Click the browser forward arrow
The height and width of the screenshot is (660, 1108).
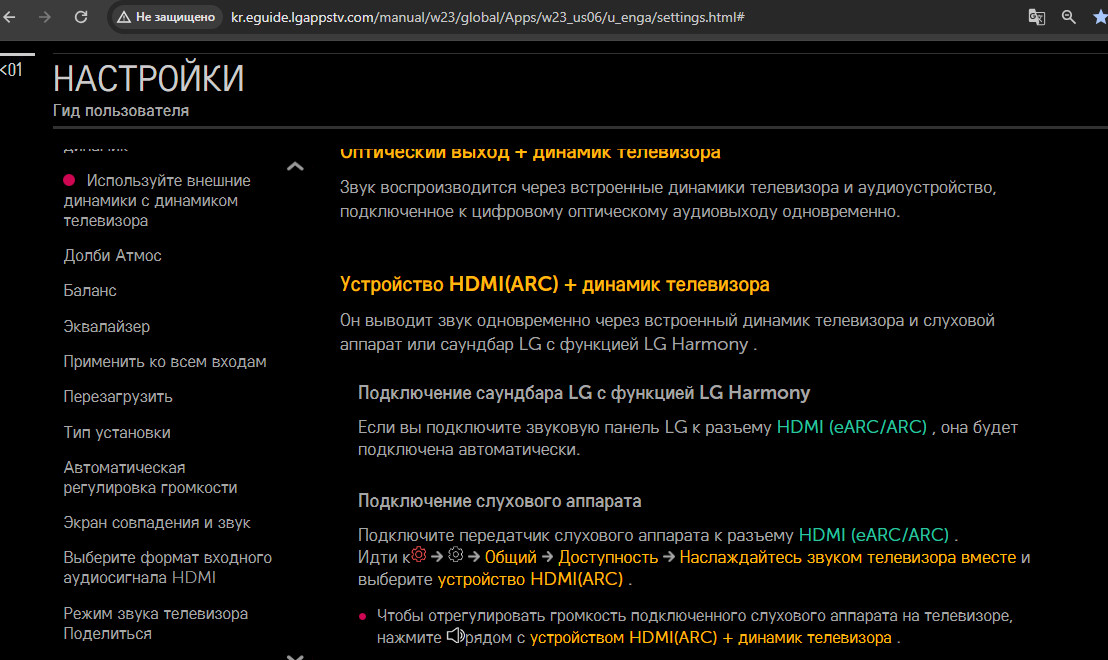(x=45, y=17)
